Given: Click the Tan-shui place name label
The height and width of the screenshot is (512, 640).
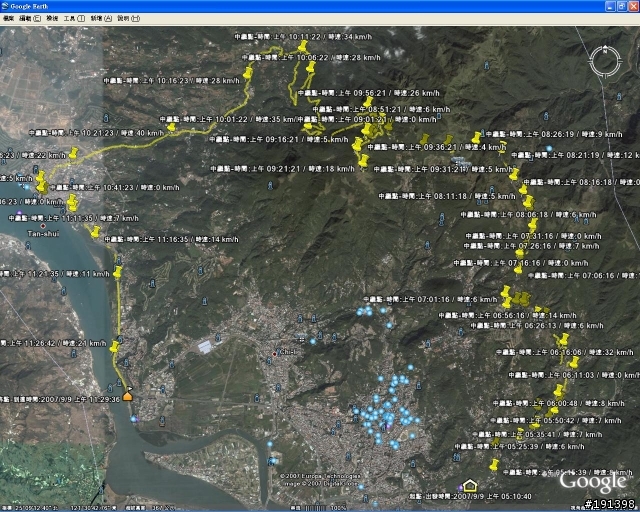Looking at the screenshot, I should pyautogui.click(x=43, y=234).
